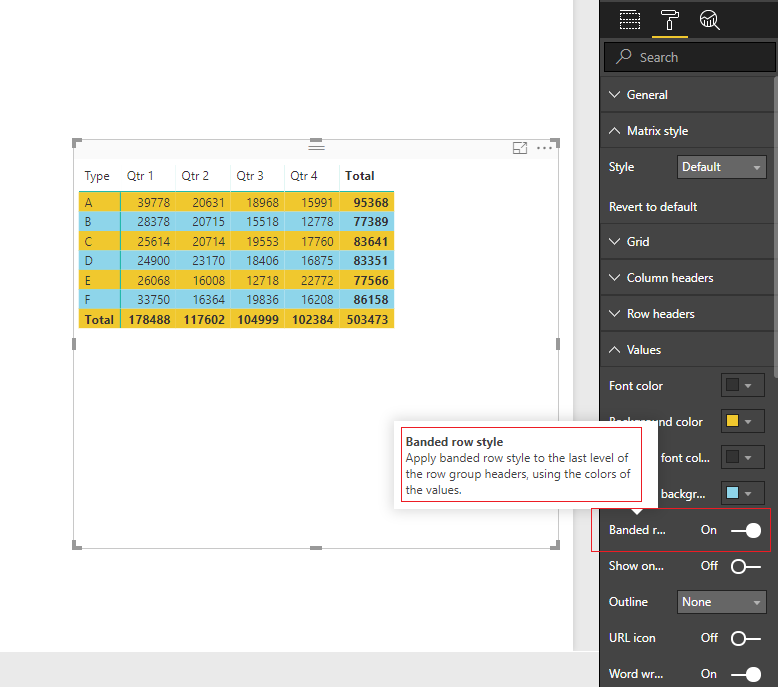Image resolution: width=778 pixels, height=687 pixels.
Task: Open the Style Default dropdown
Action: (x=721, y=167)
